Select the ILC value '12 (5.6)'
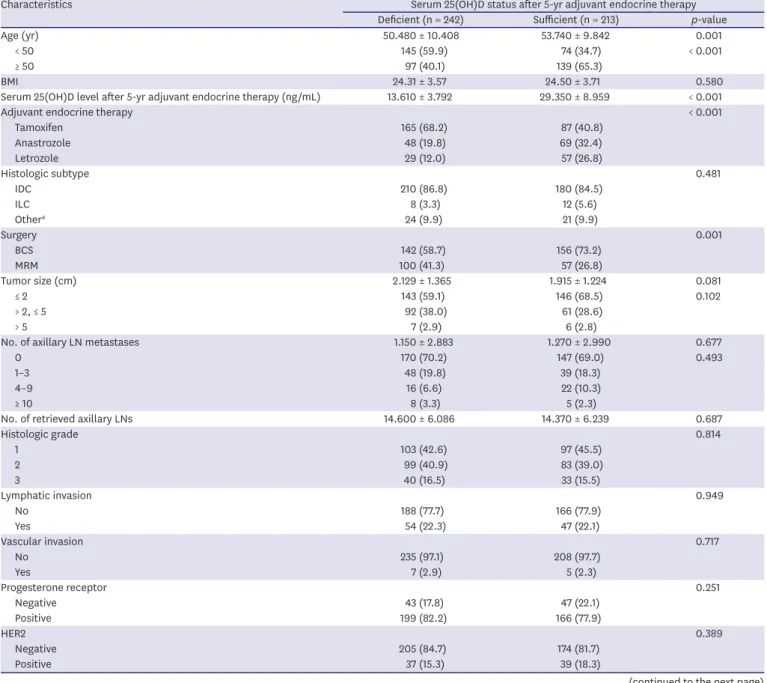The image size is (767, 683). point(579,205)
